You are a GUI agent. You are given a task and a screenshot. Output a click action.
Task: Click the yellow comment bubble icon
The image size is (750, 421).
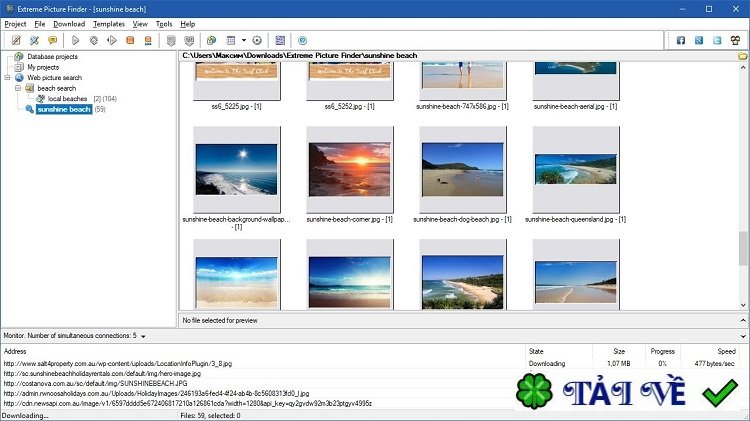tap(52, 41)
